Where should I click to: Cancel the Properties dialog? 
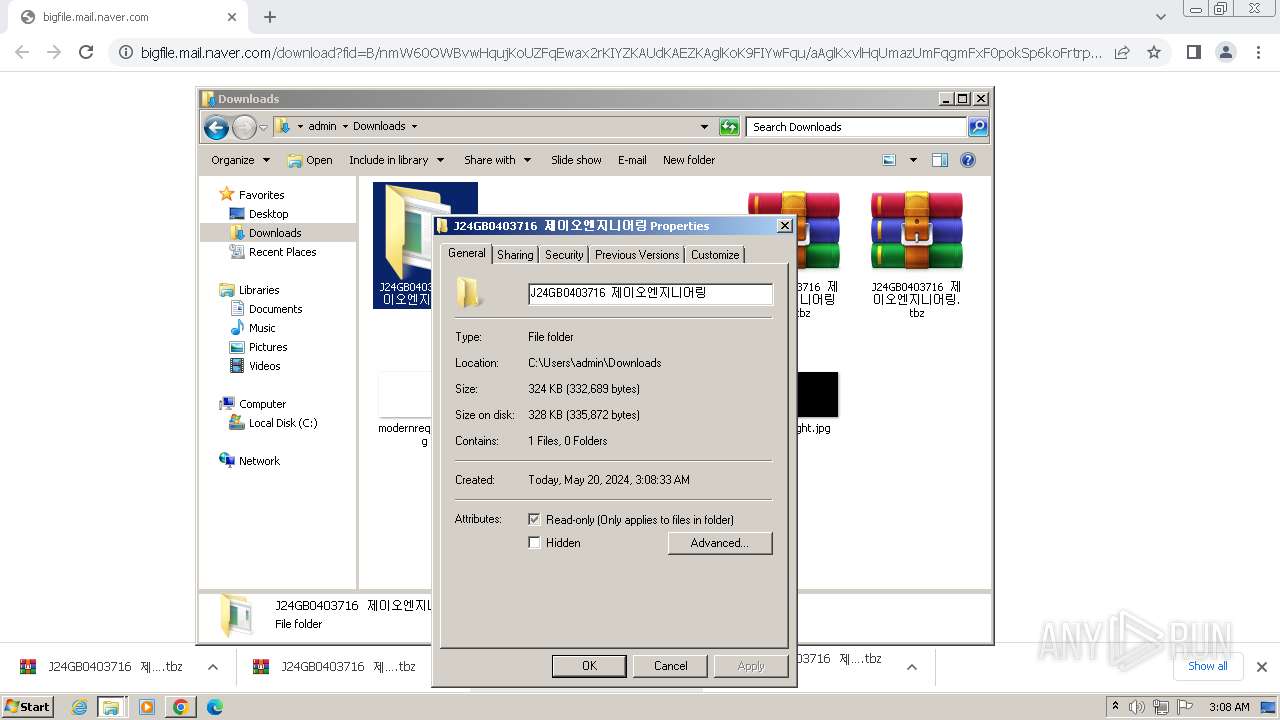670,666
